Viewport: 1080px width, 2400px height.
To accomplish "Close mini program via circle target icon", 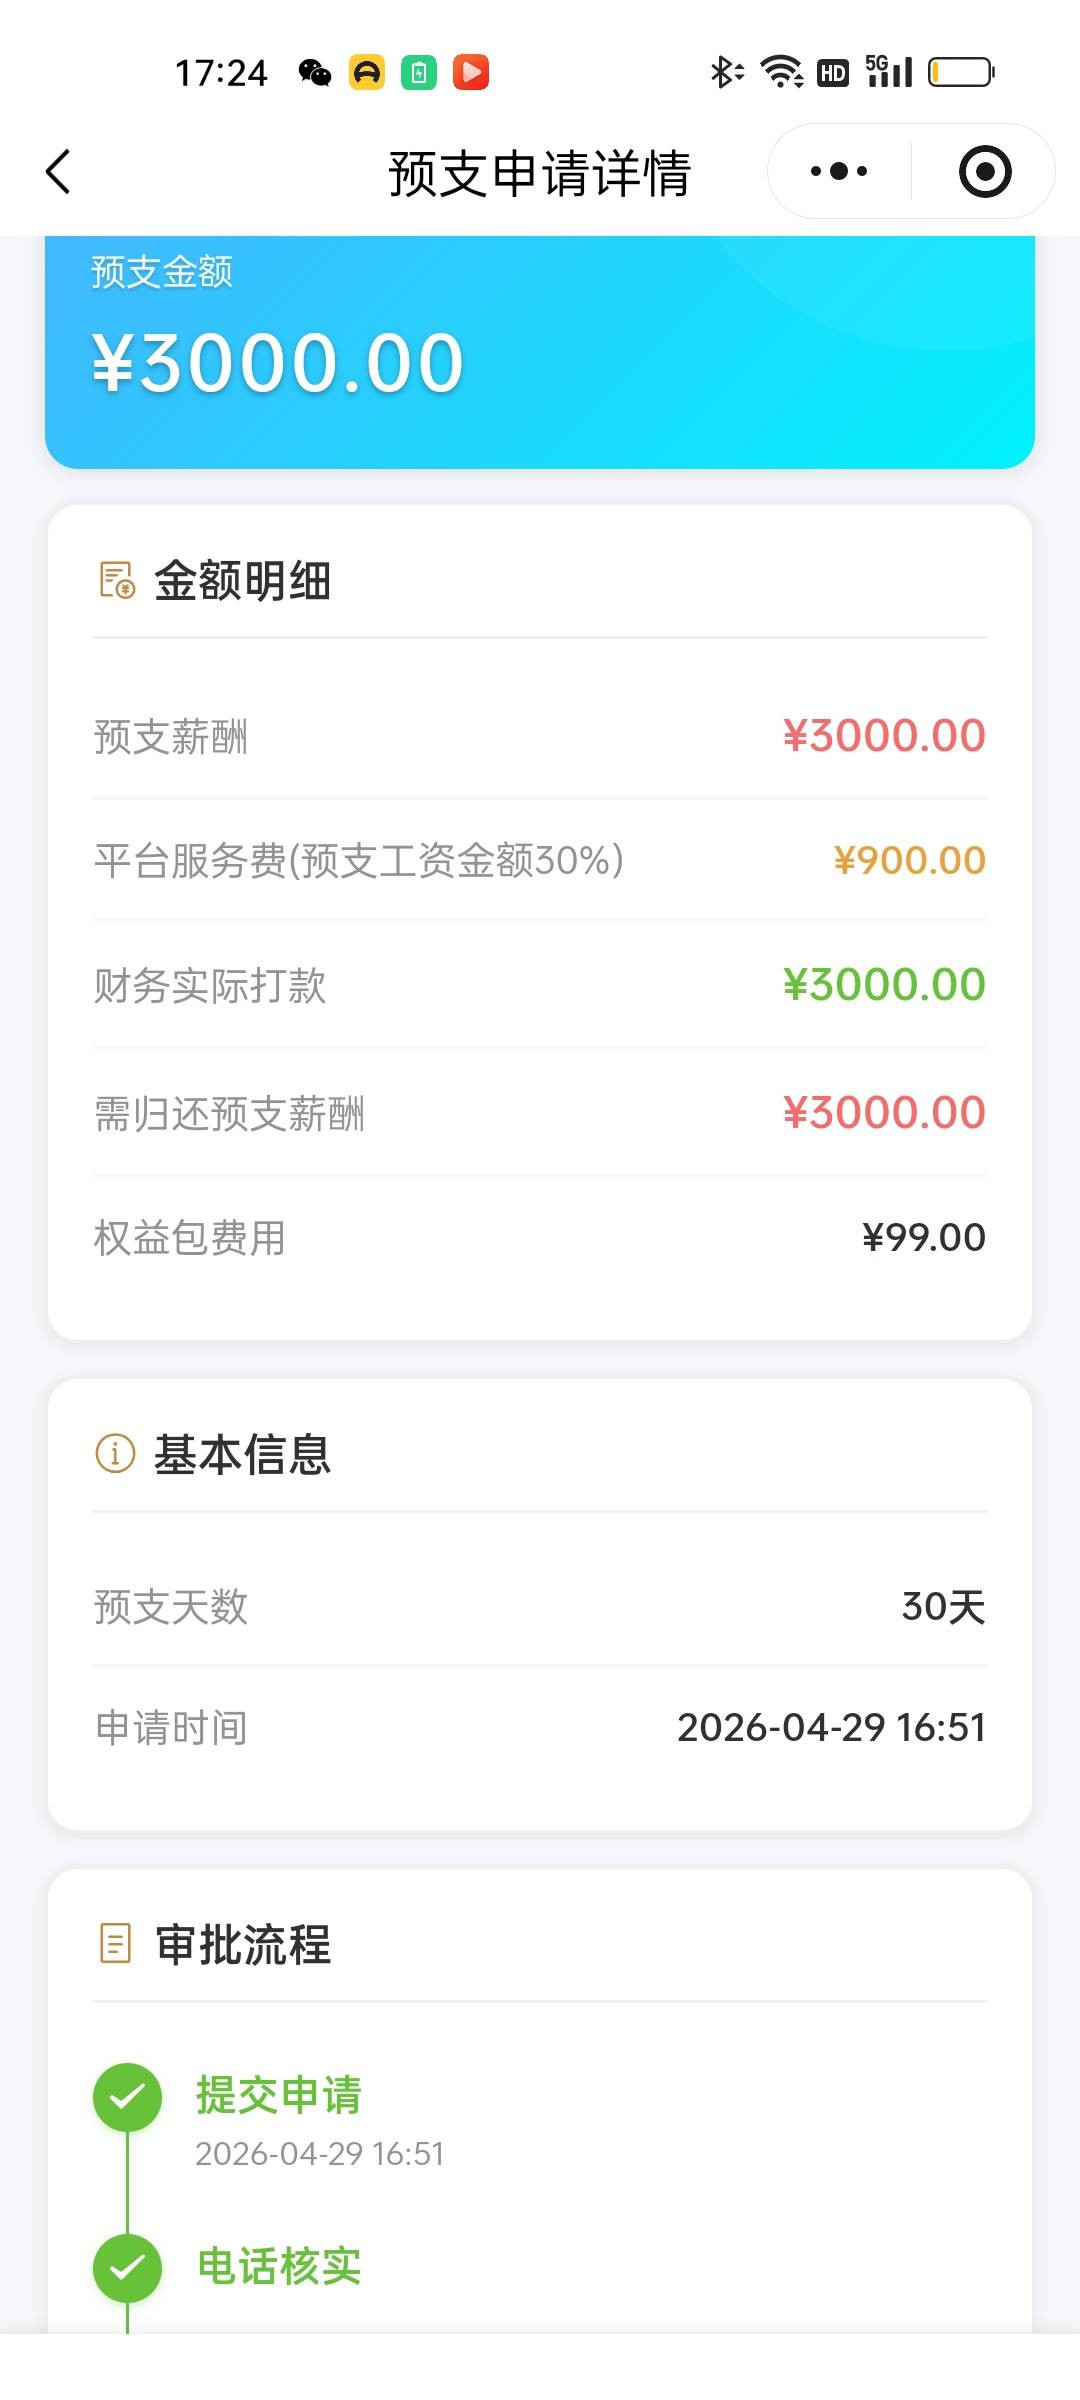I will (985, 171).
